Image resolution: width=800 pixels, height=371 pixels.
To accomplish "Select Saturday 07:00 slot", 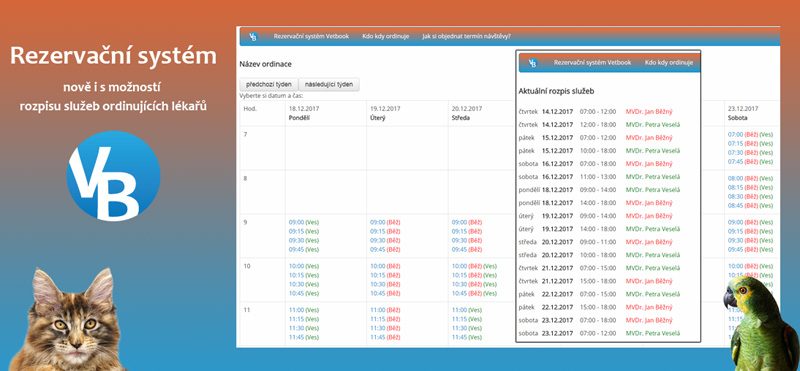I will point(751,135).
